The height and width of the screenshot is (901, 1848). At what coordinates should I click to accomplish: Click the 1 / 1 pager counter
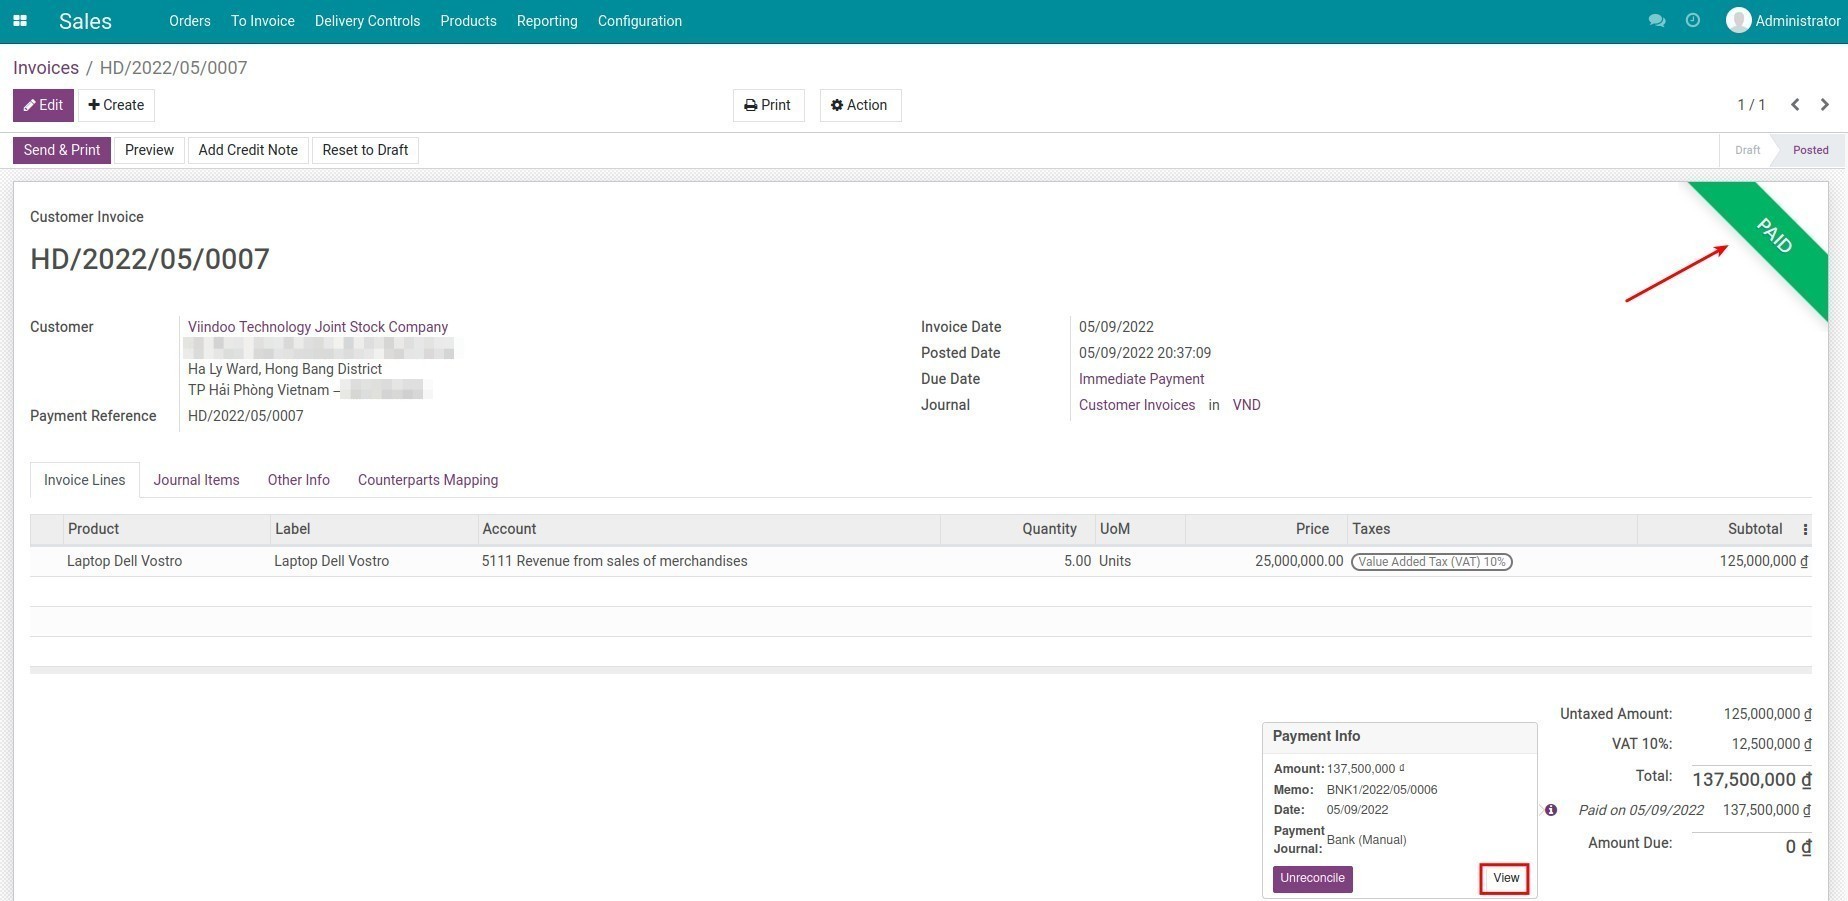tap(1751, 105)
